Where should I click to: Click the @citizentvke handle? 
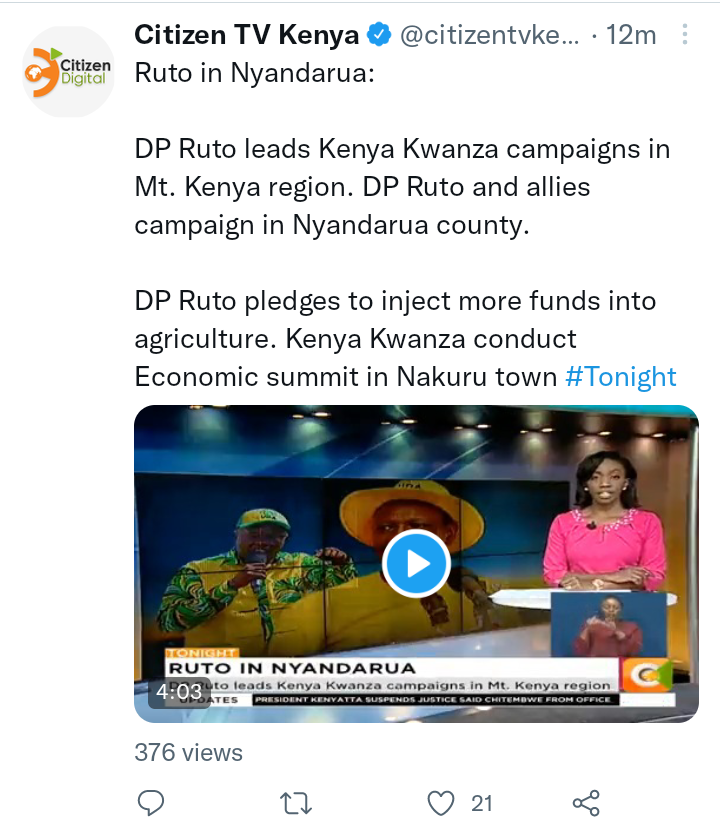point(489,35)
